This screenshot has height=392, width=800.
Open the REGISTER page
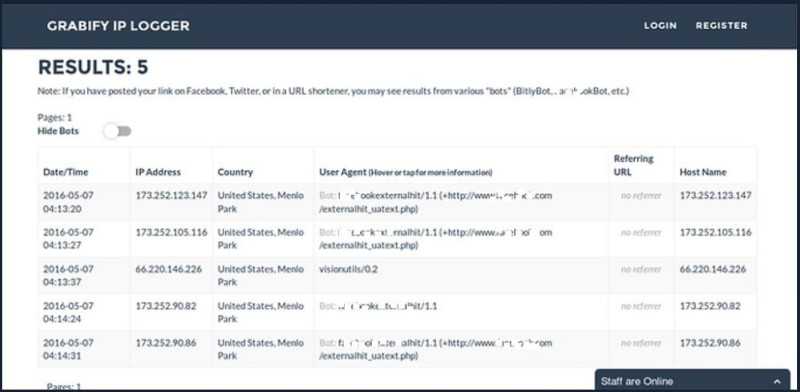point(721,26)
